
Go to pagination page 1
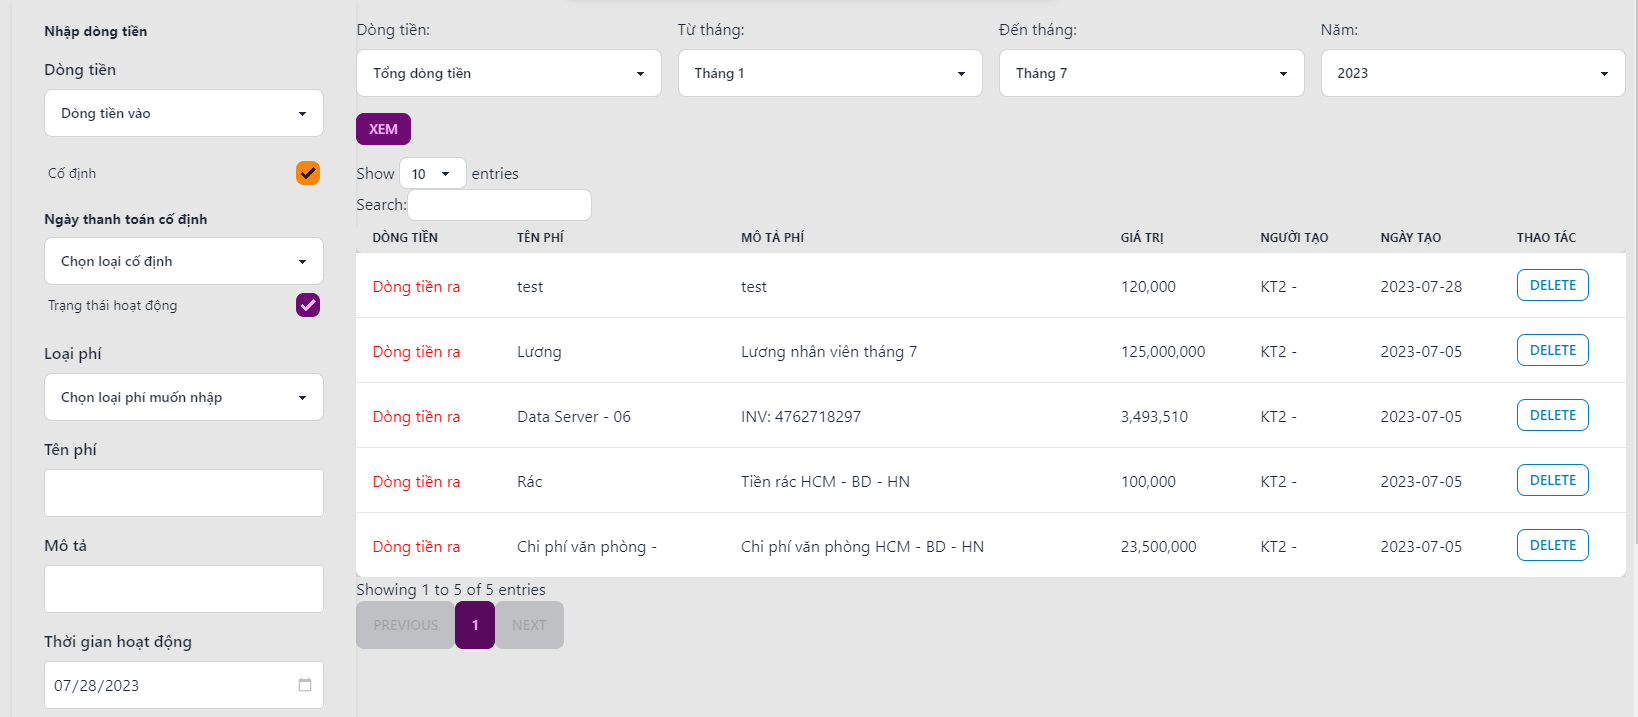click(475, 625)
